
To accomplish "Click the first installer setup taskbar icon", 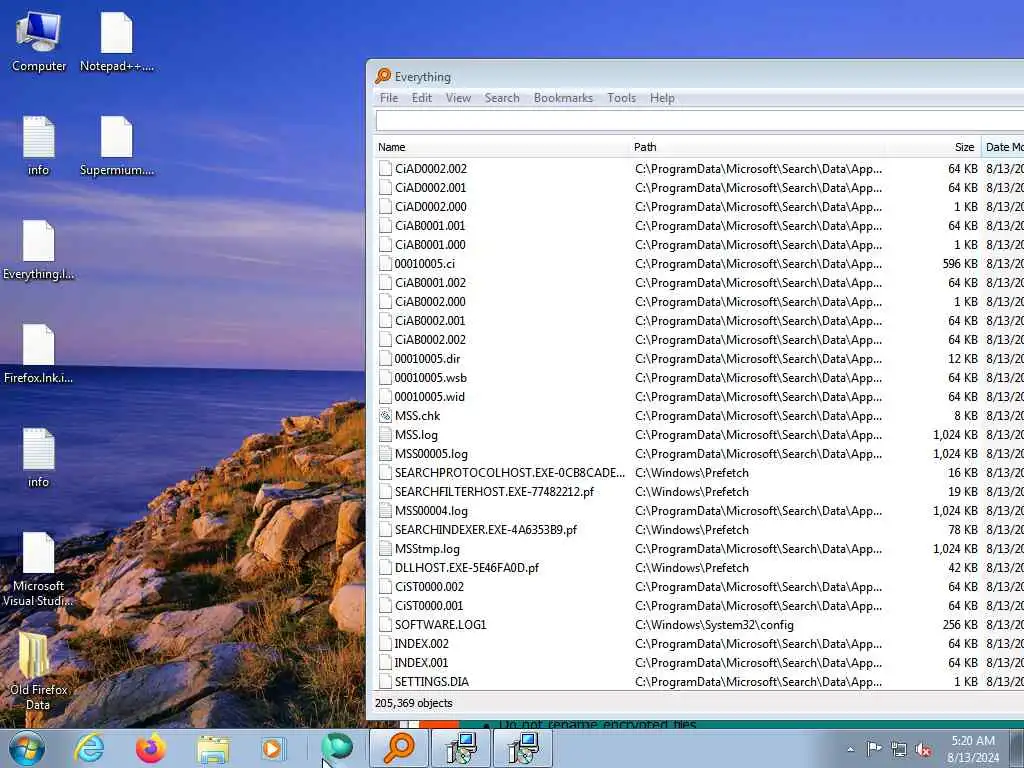I will coord(461,748).
